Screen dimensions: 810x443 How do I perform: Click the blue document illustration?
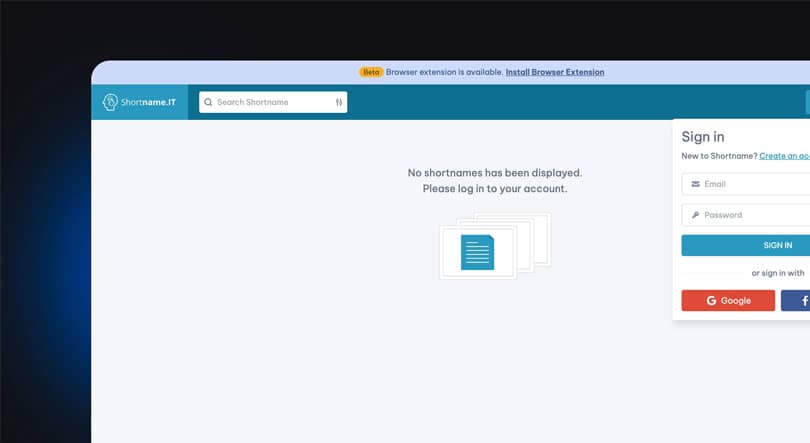[x=477, y=252]
